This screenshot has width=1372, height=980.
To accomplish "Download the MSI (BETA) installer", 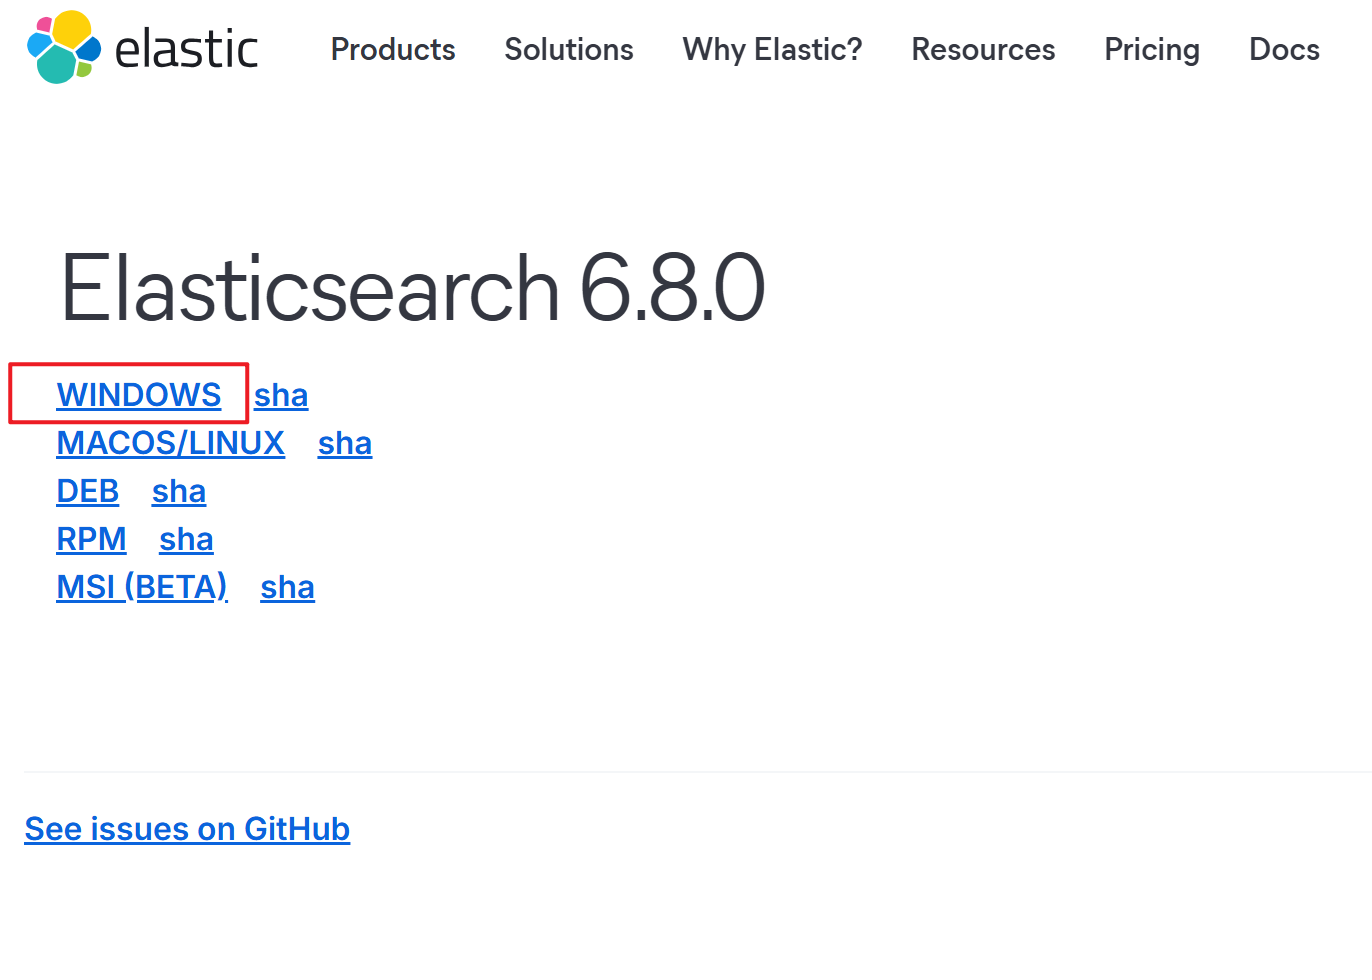I will coord(142,587).
